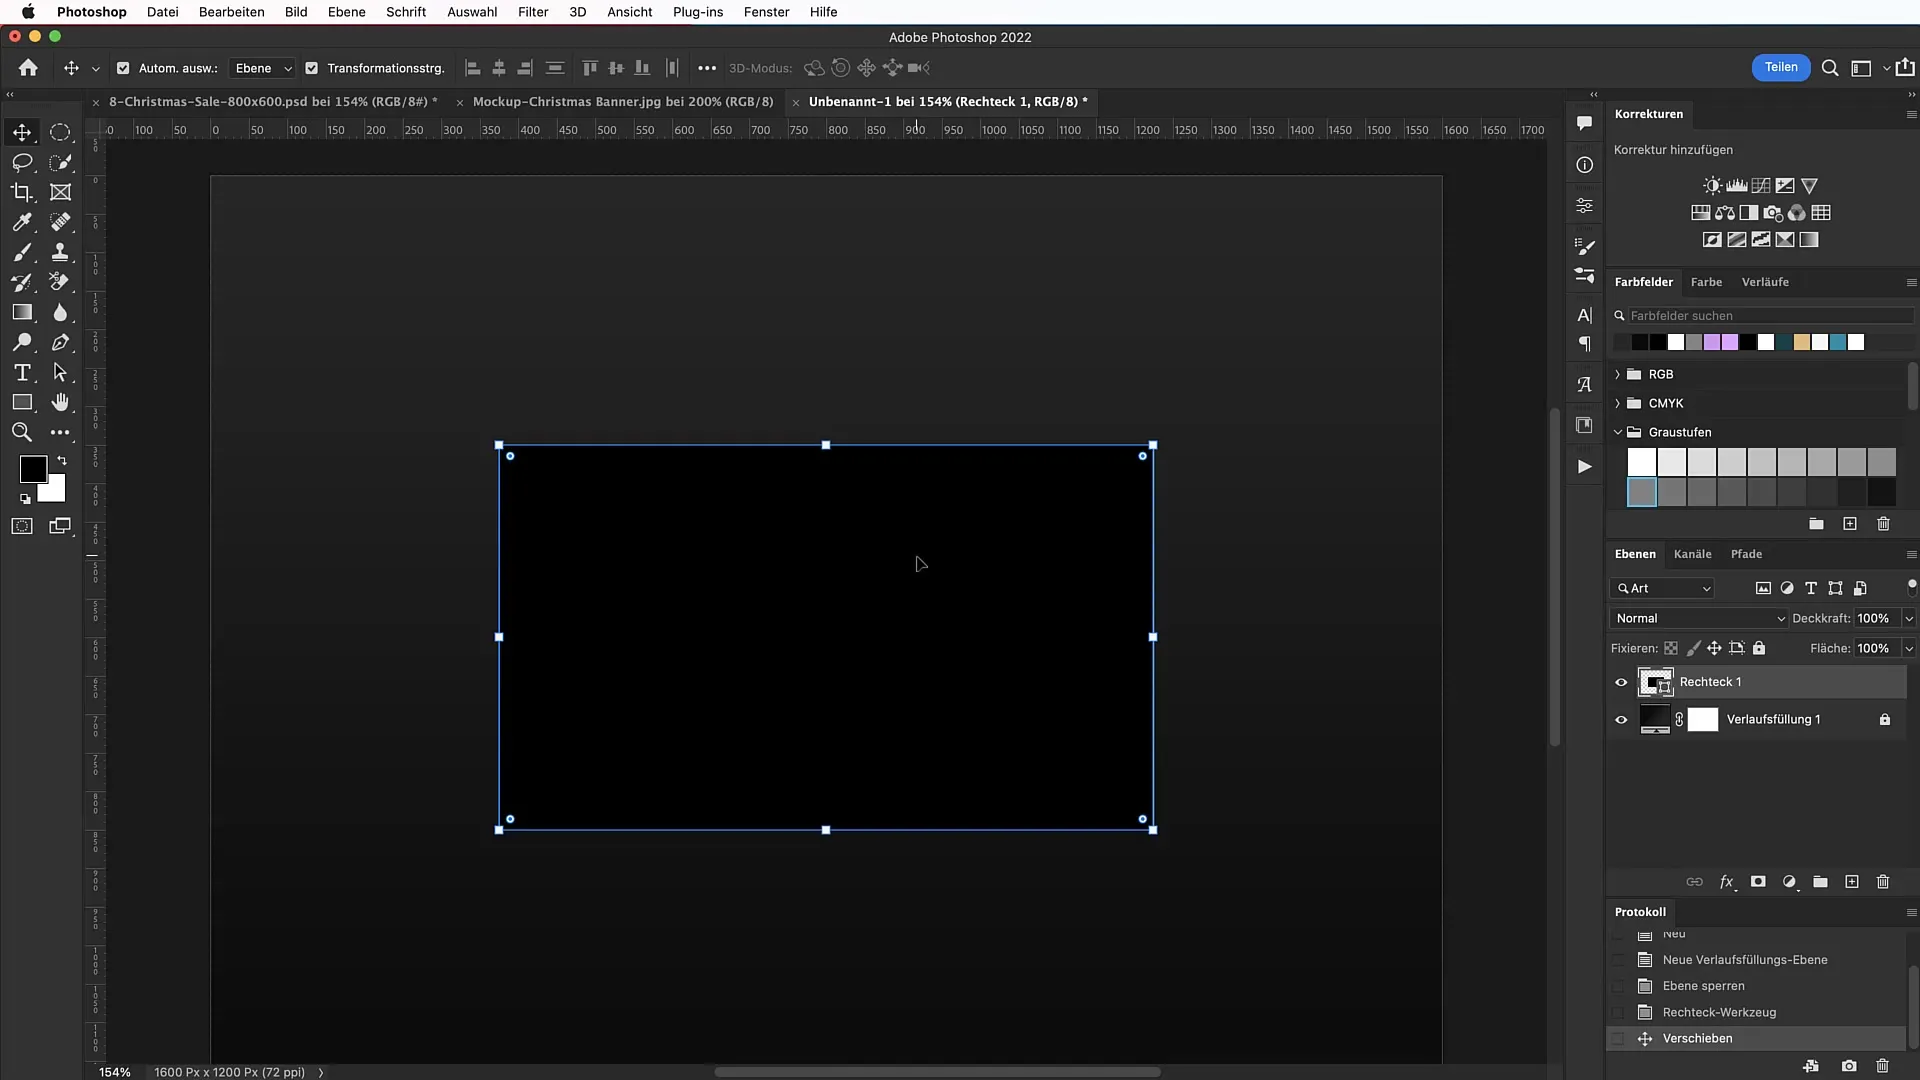Toggle Quick Mask mode
Viewport: 1920px width, 1080px height.
[22, 526]
